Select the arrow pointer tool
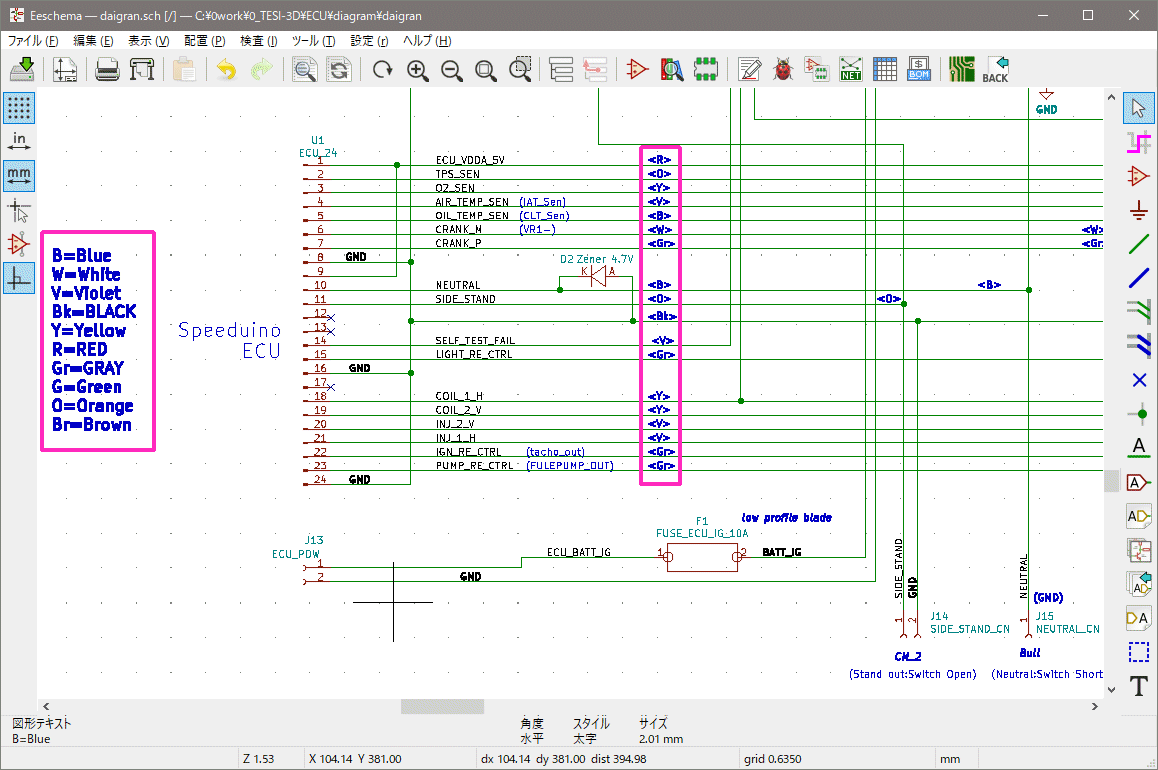1158x770 pixels. click(x=1139, y=108)
